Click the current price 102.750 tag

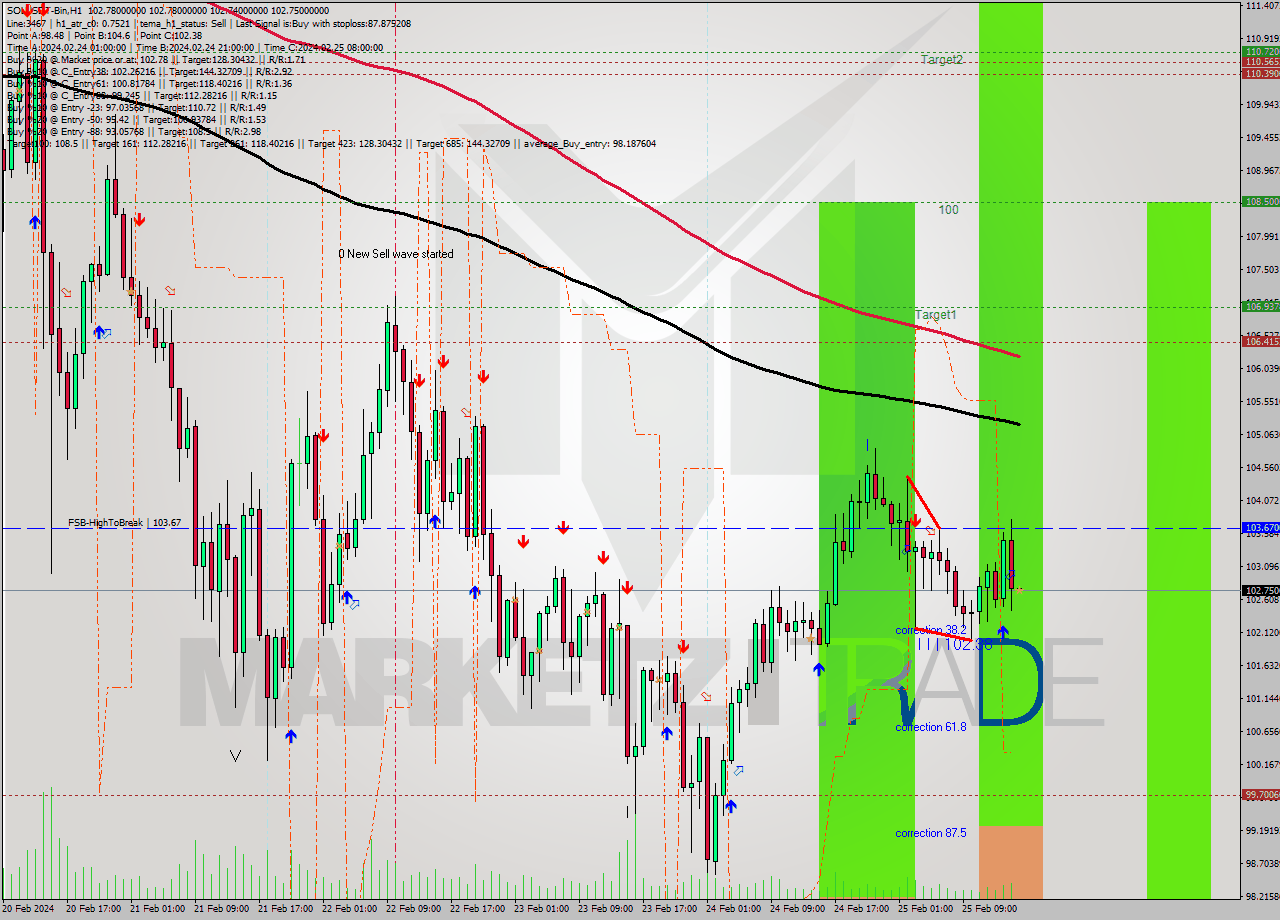1261,591
